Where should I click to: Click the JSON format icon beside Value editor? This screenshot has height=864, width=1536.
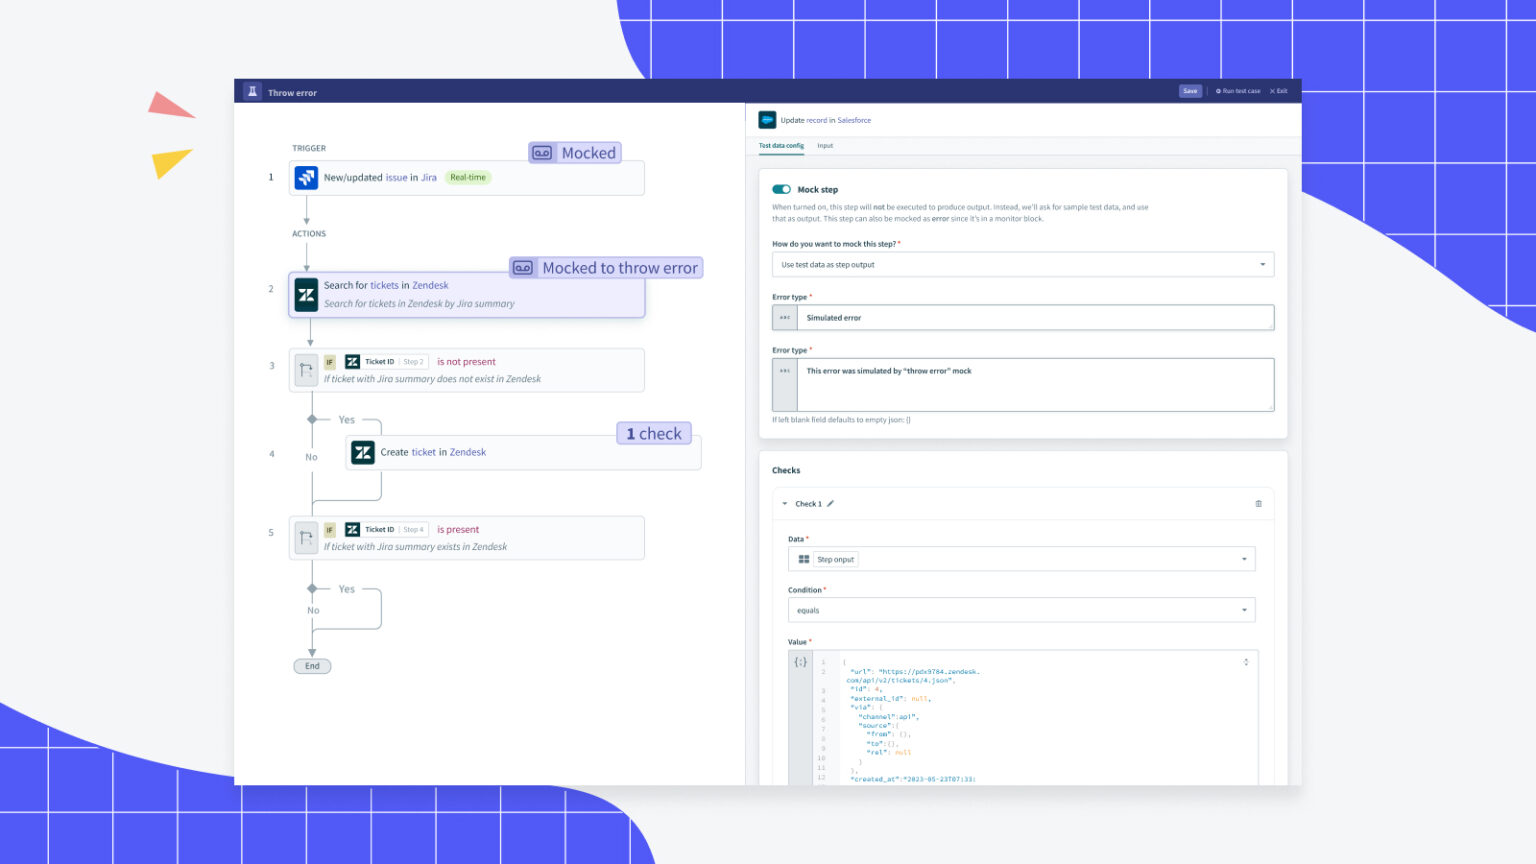(x=799, y=661)
